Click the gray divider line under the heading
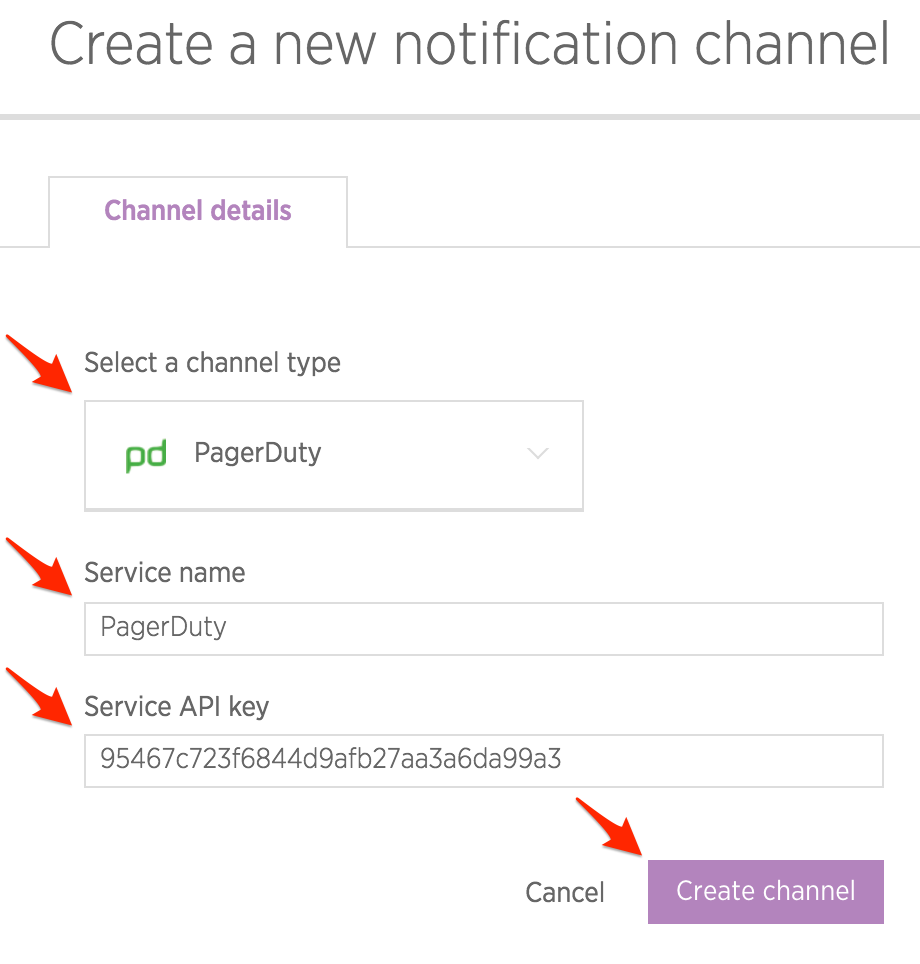Image resolution: width=920 pixels, height=964 pixels. 460,118
